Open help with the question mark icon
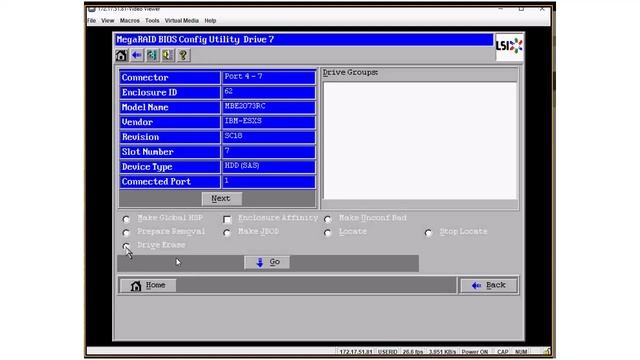Viewport: 640px width, 360px height. (x=183, y=55)
